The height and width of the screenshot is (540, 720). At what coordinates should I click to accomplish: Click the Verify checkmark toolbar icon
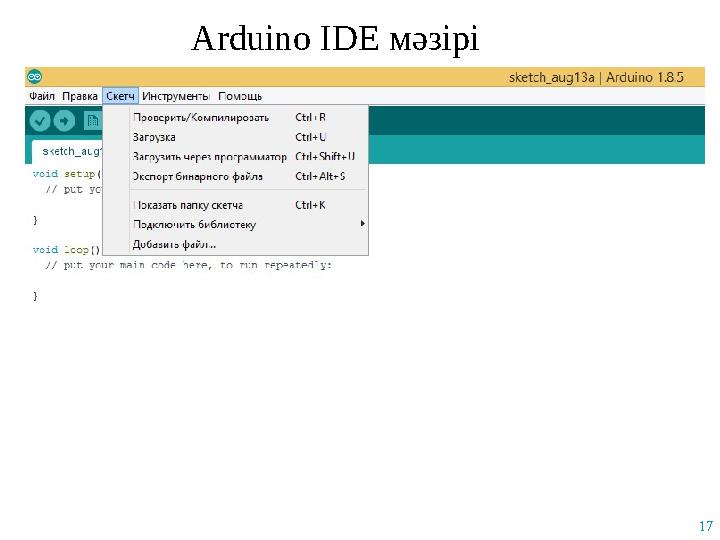pos(40,121)
